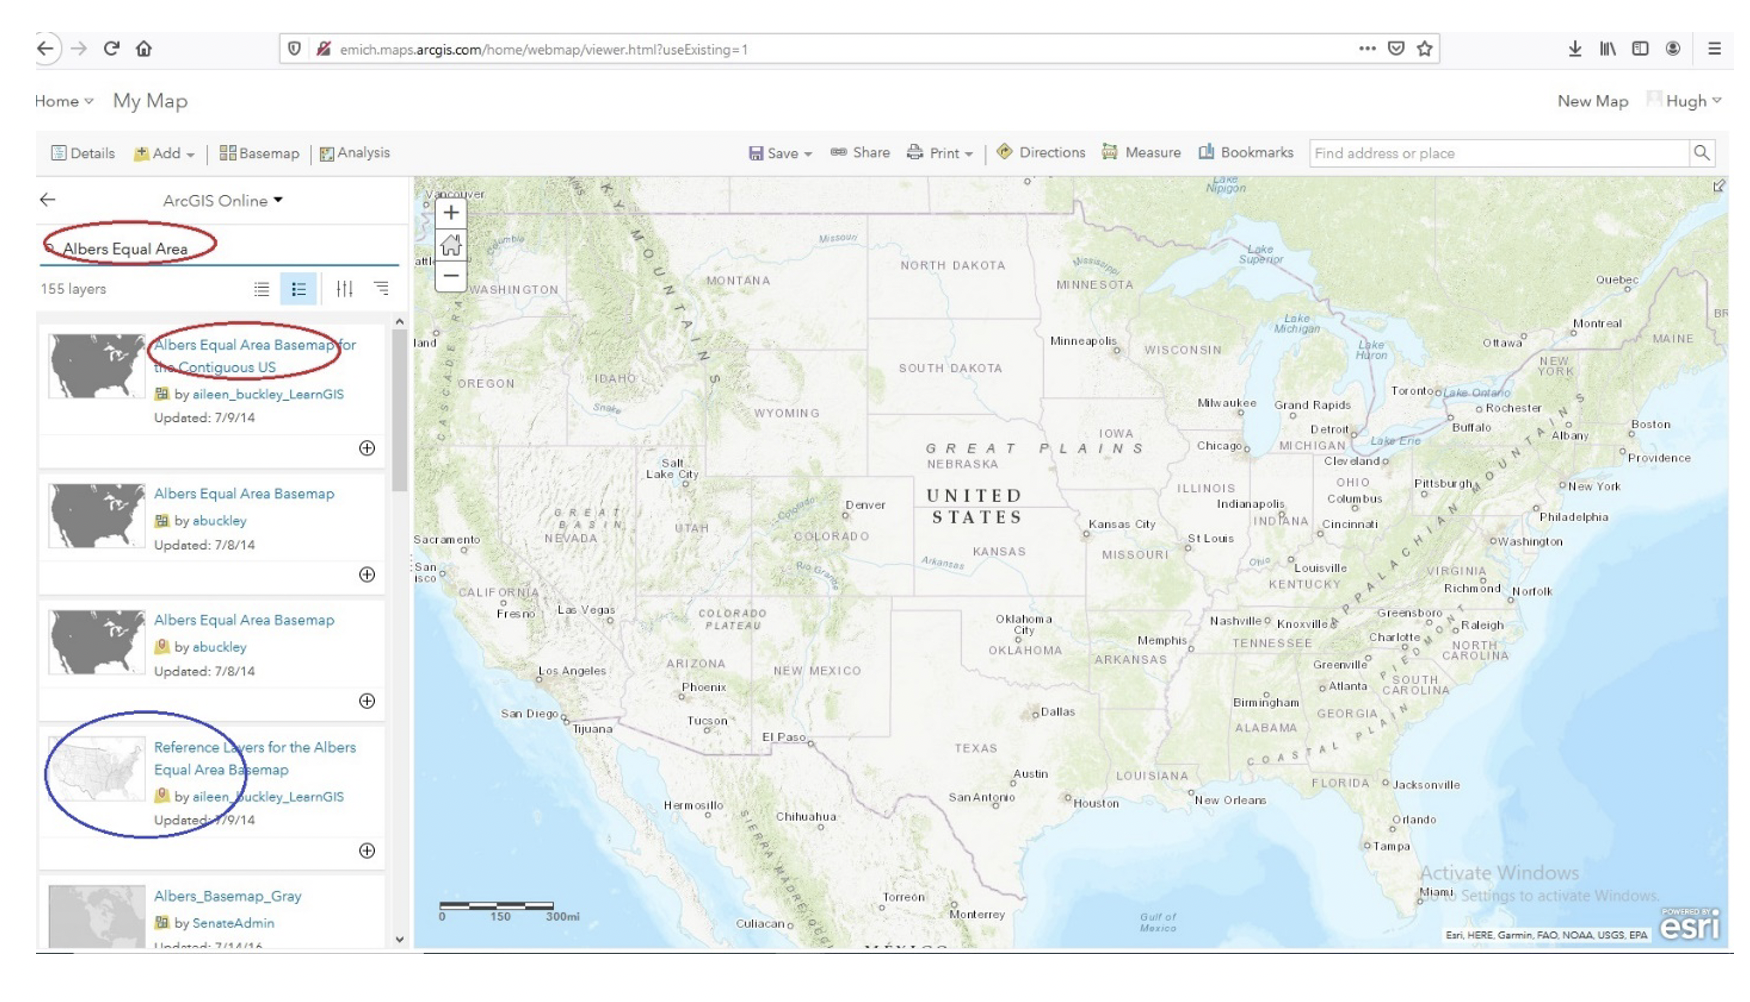Click the Reference Layers result thumbnail
This screenshot has height=1002, width=1750.
[x=96, y=768]
